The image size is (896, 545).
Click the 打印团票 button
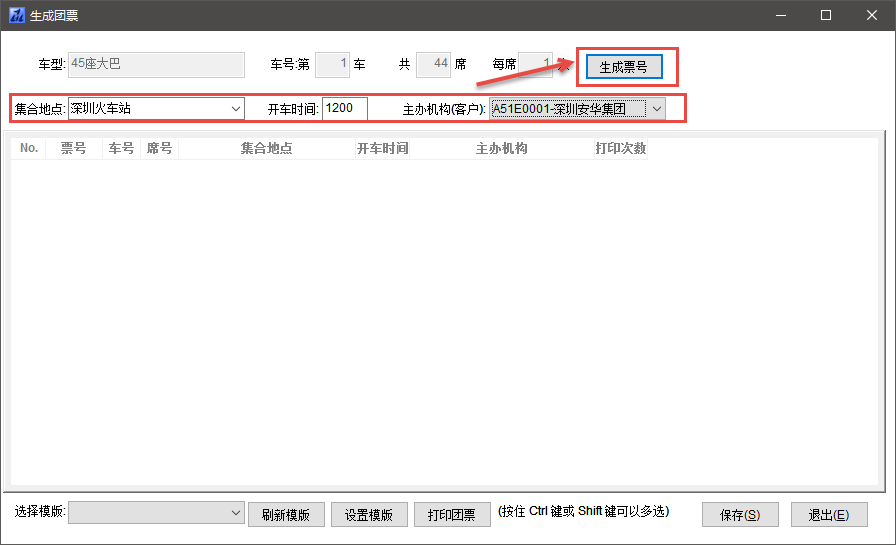coord(451,515)
